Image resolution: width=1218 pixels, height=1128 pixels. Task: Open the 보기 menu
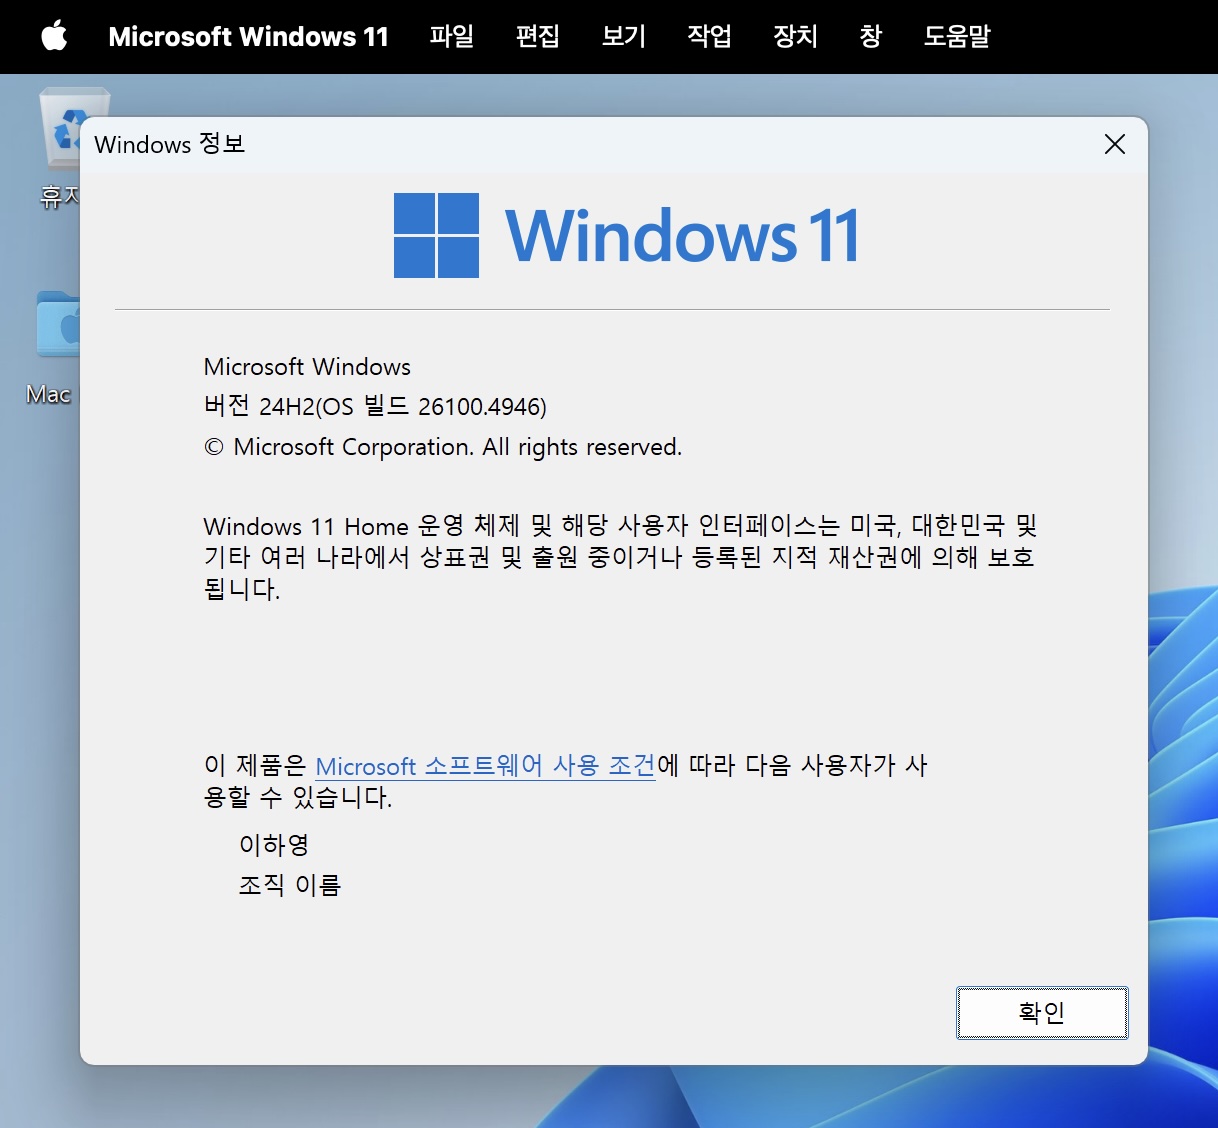[x=624, y=37]
